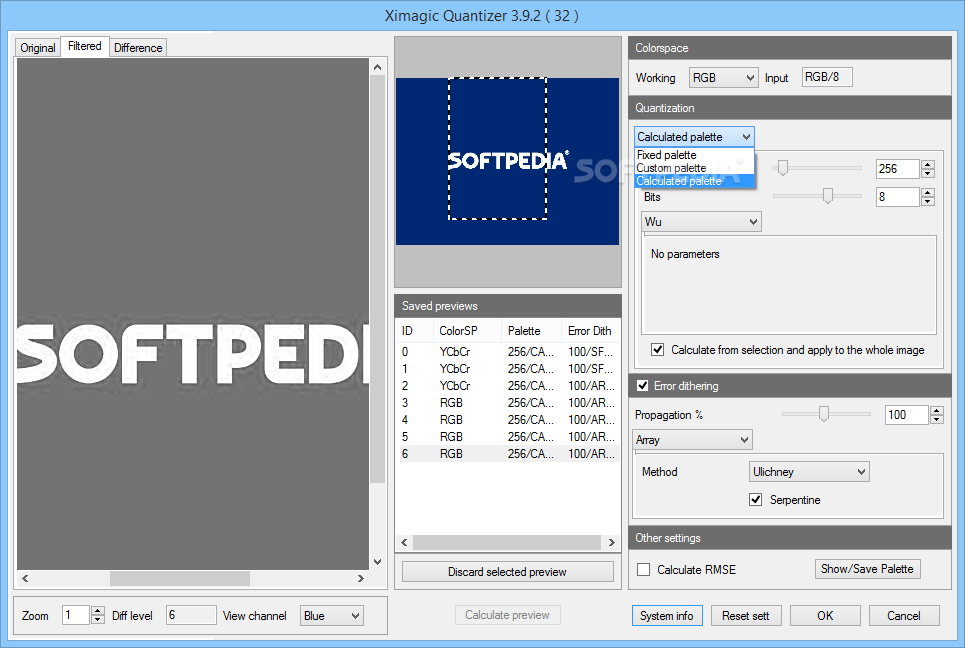Click the image preview scroll-up arrow
965x648 pixels.
click(x=377, y=67)
